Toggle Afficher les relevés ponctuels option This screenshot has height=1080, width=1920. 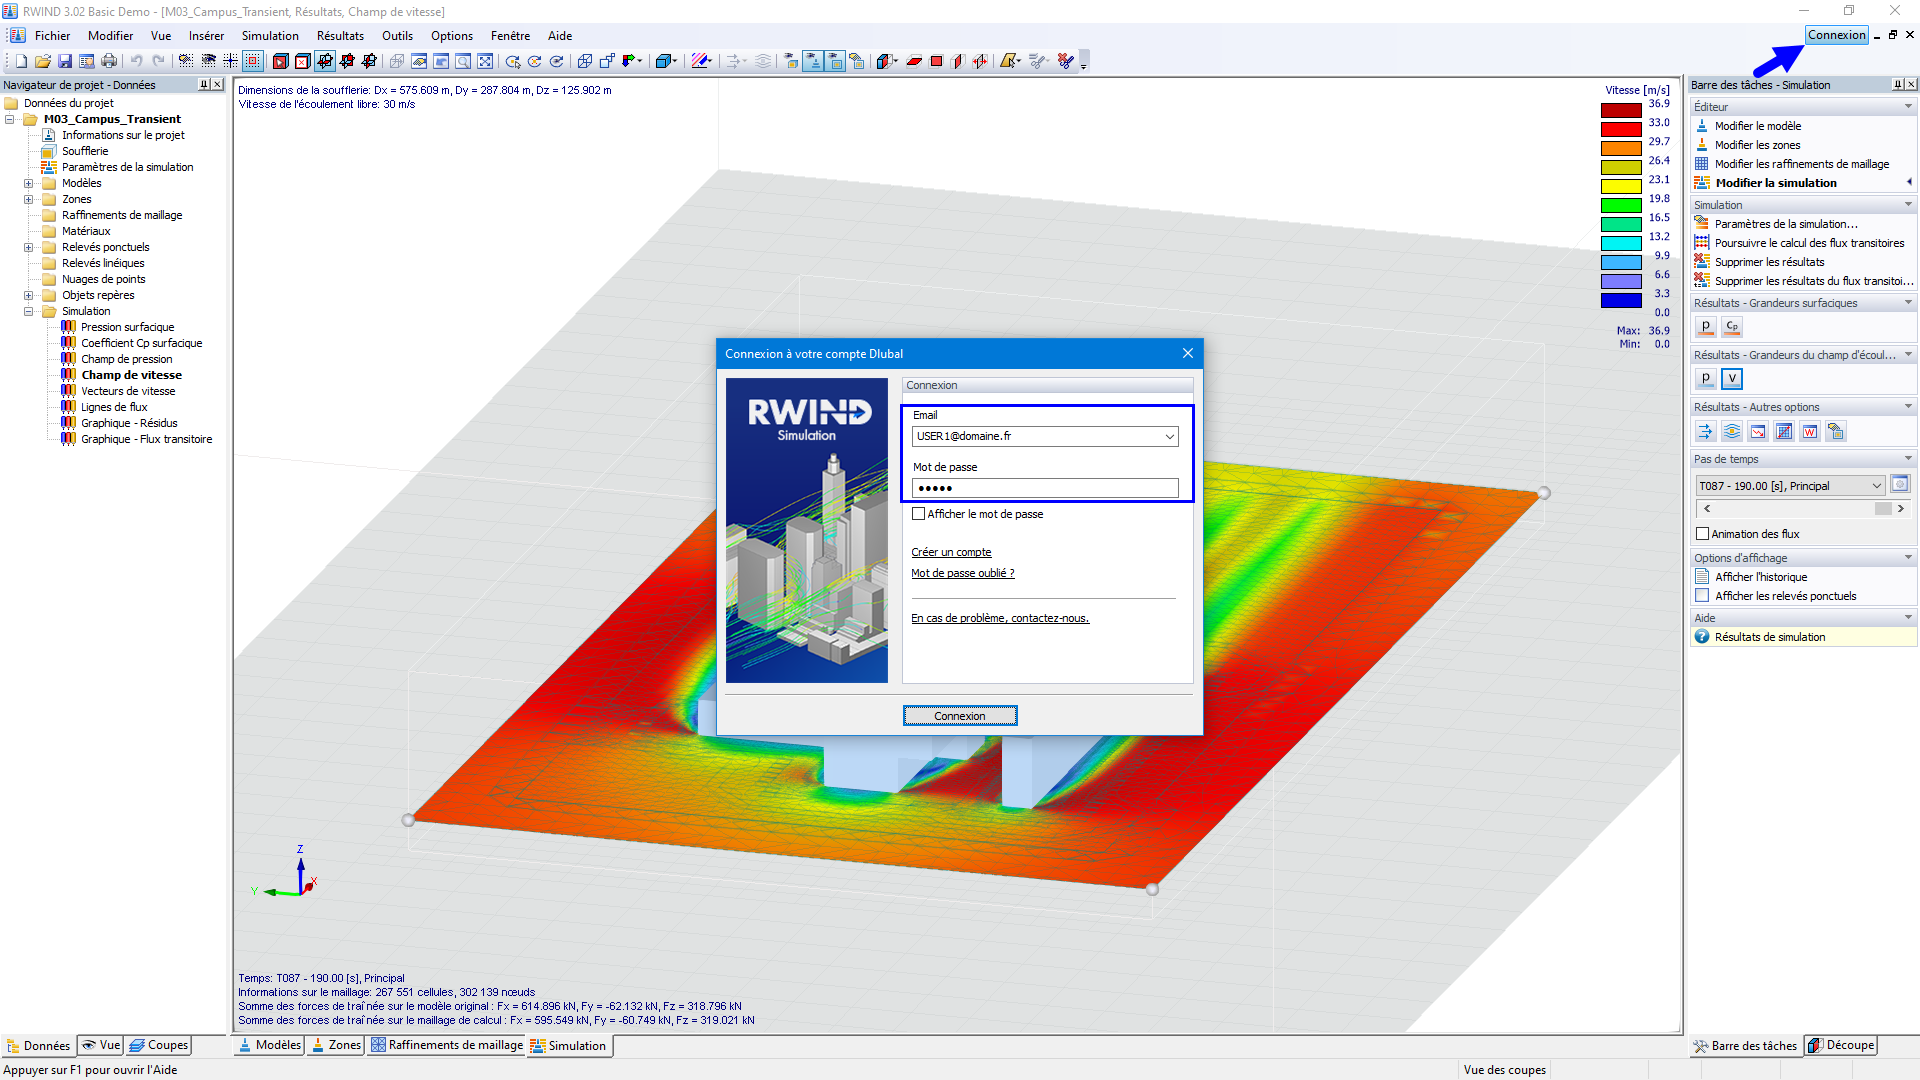(x=1702, y=596)
